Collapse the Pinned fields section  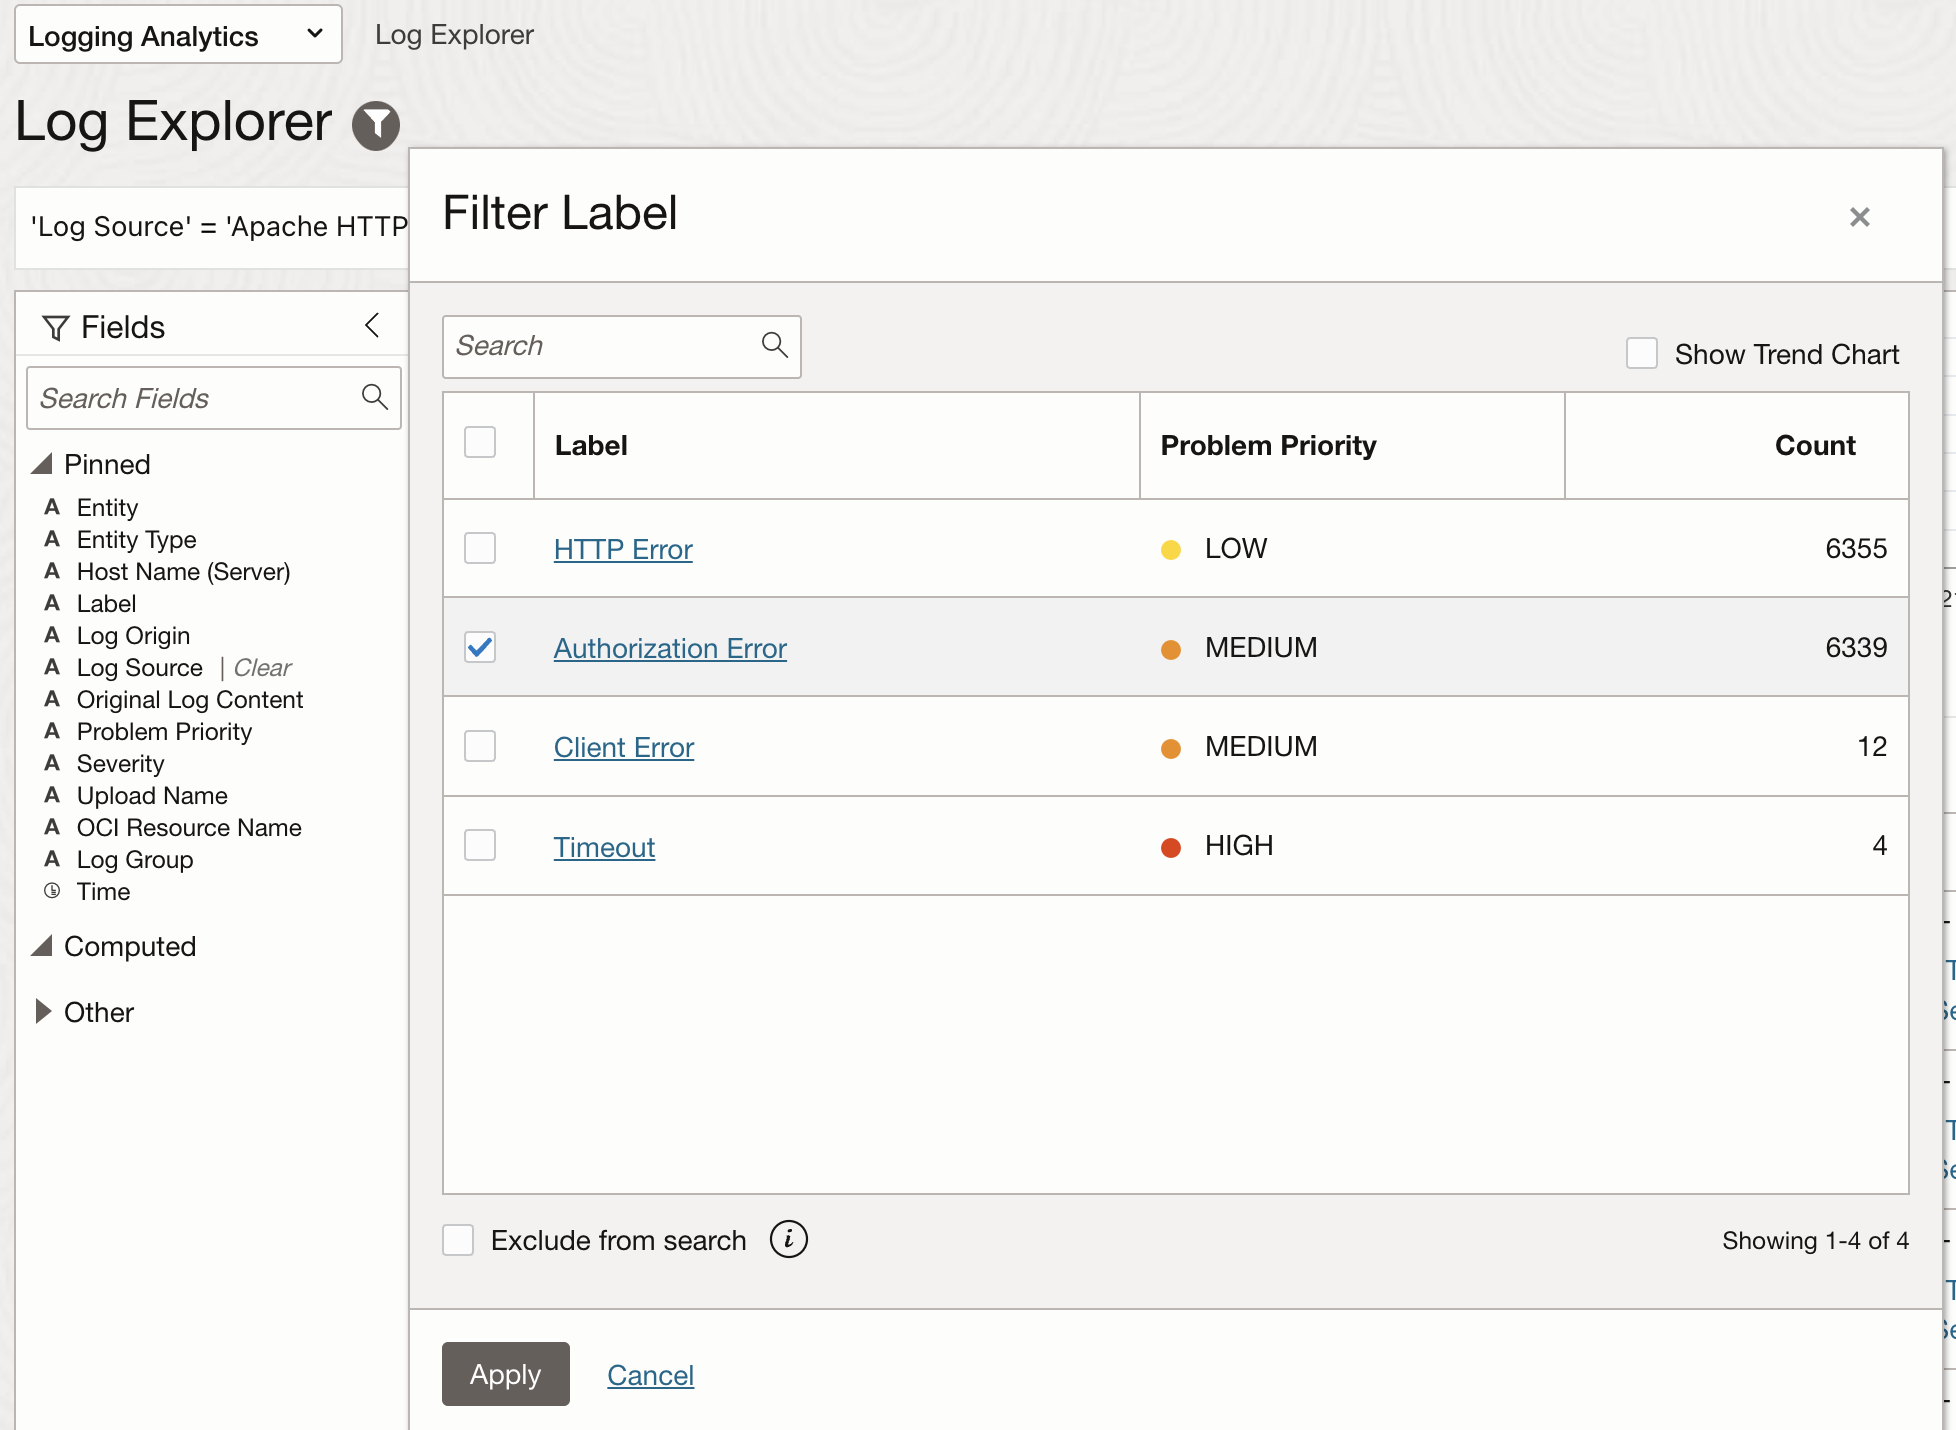[x=42, y=464]
